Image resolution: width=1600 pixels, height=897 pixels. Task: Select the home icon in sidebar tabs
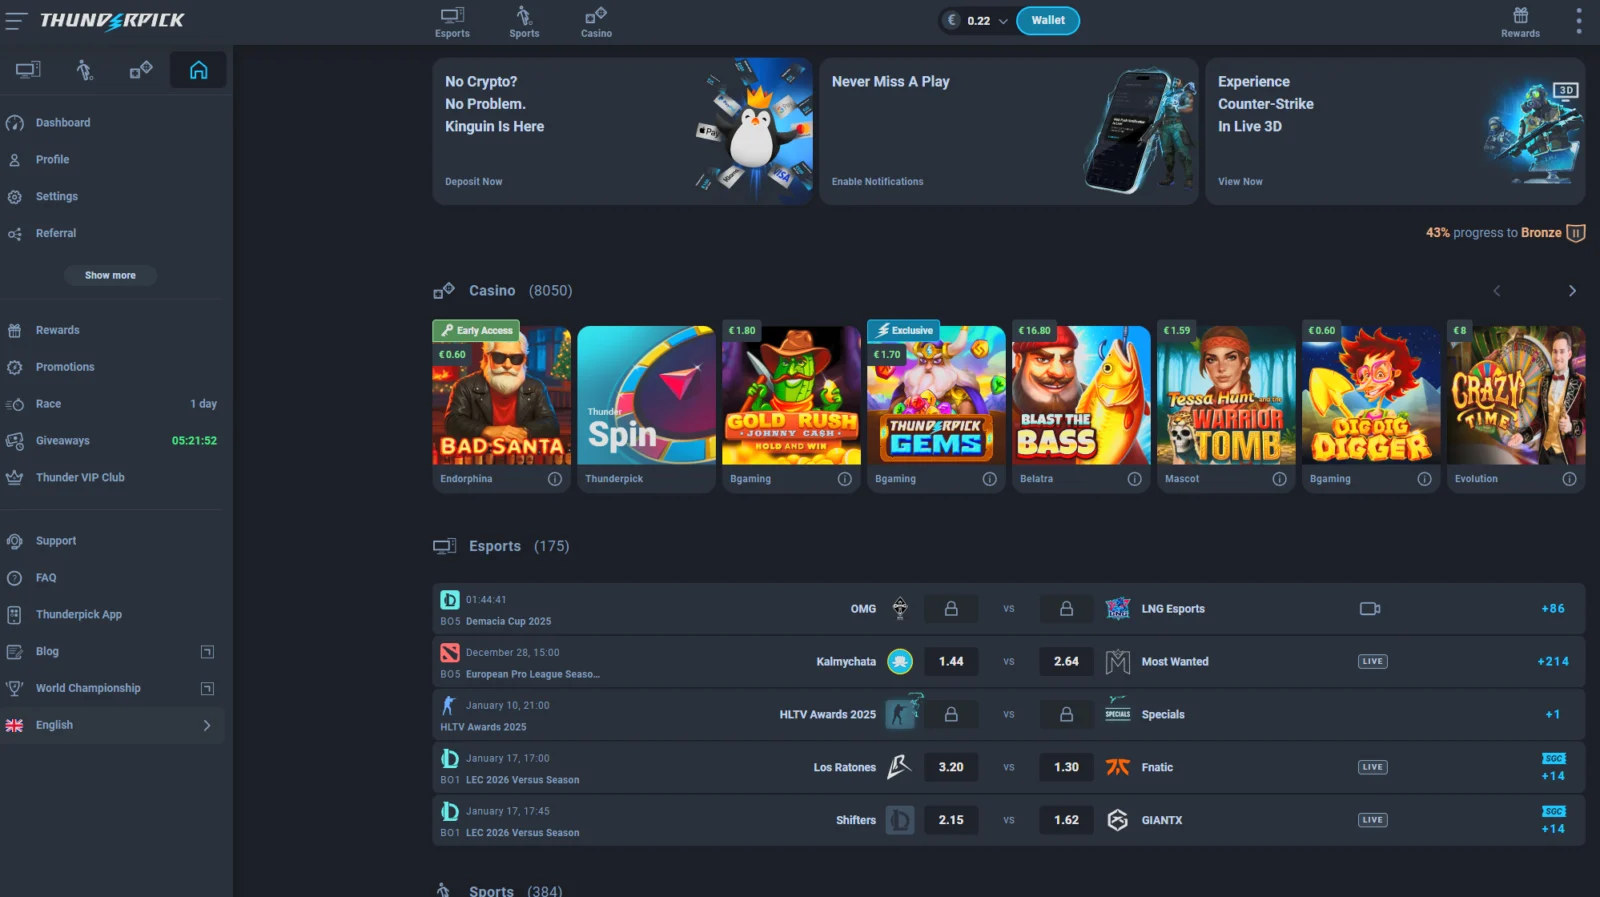click(198, 70)
